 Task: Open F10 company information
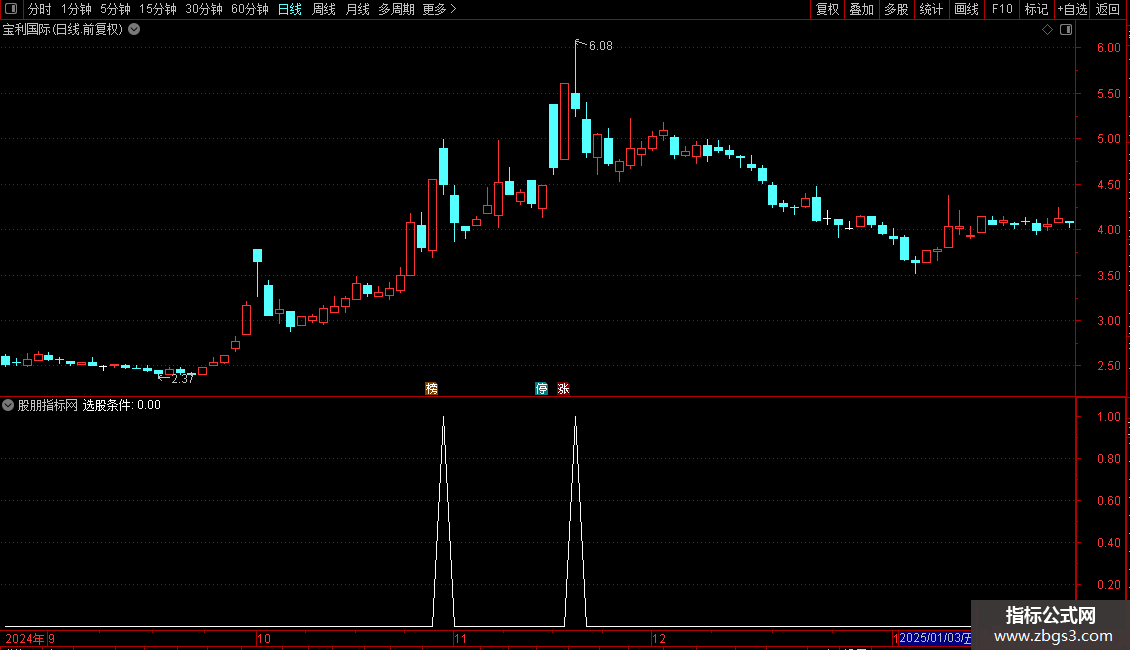click(x=1002, y=9)
